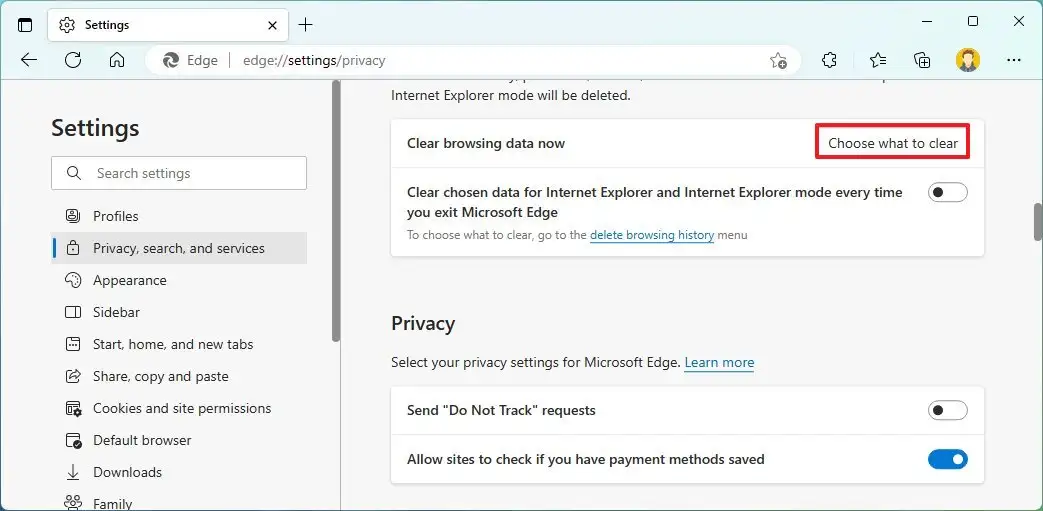Go to Cookies and site permissions
Viewport: 1043px width, 511px height.
pyautogui.click(x=182, y=408)
